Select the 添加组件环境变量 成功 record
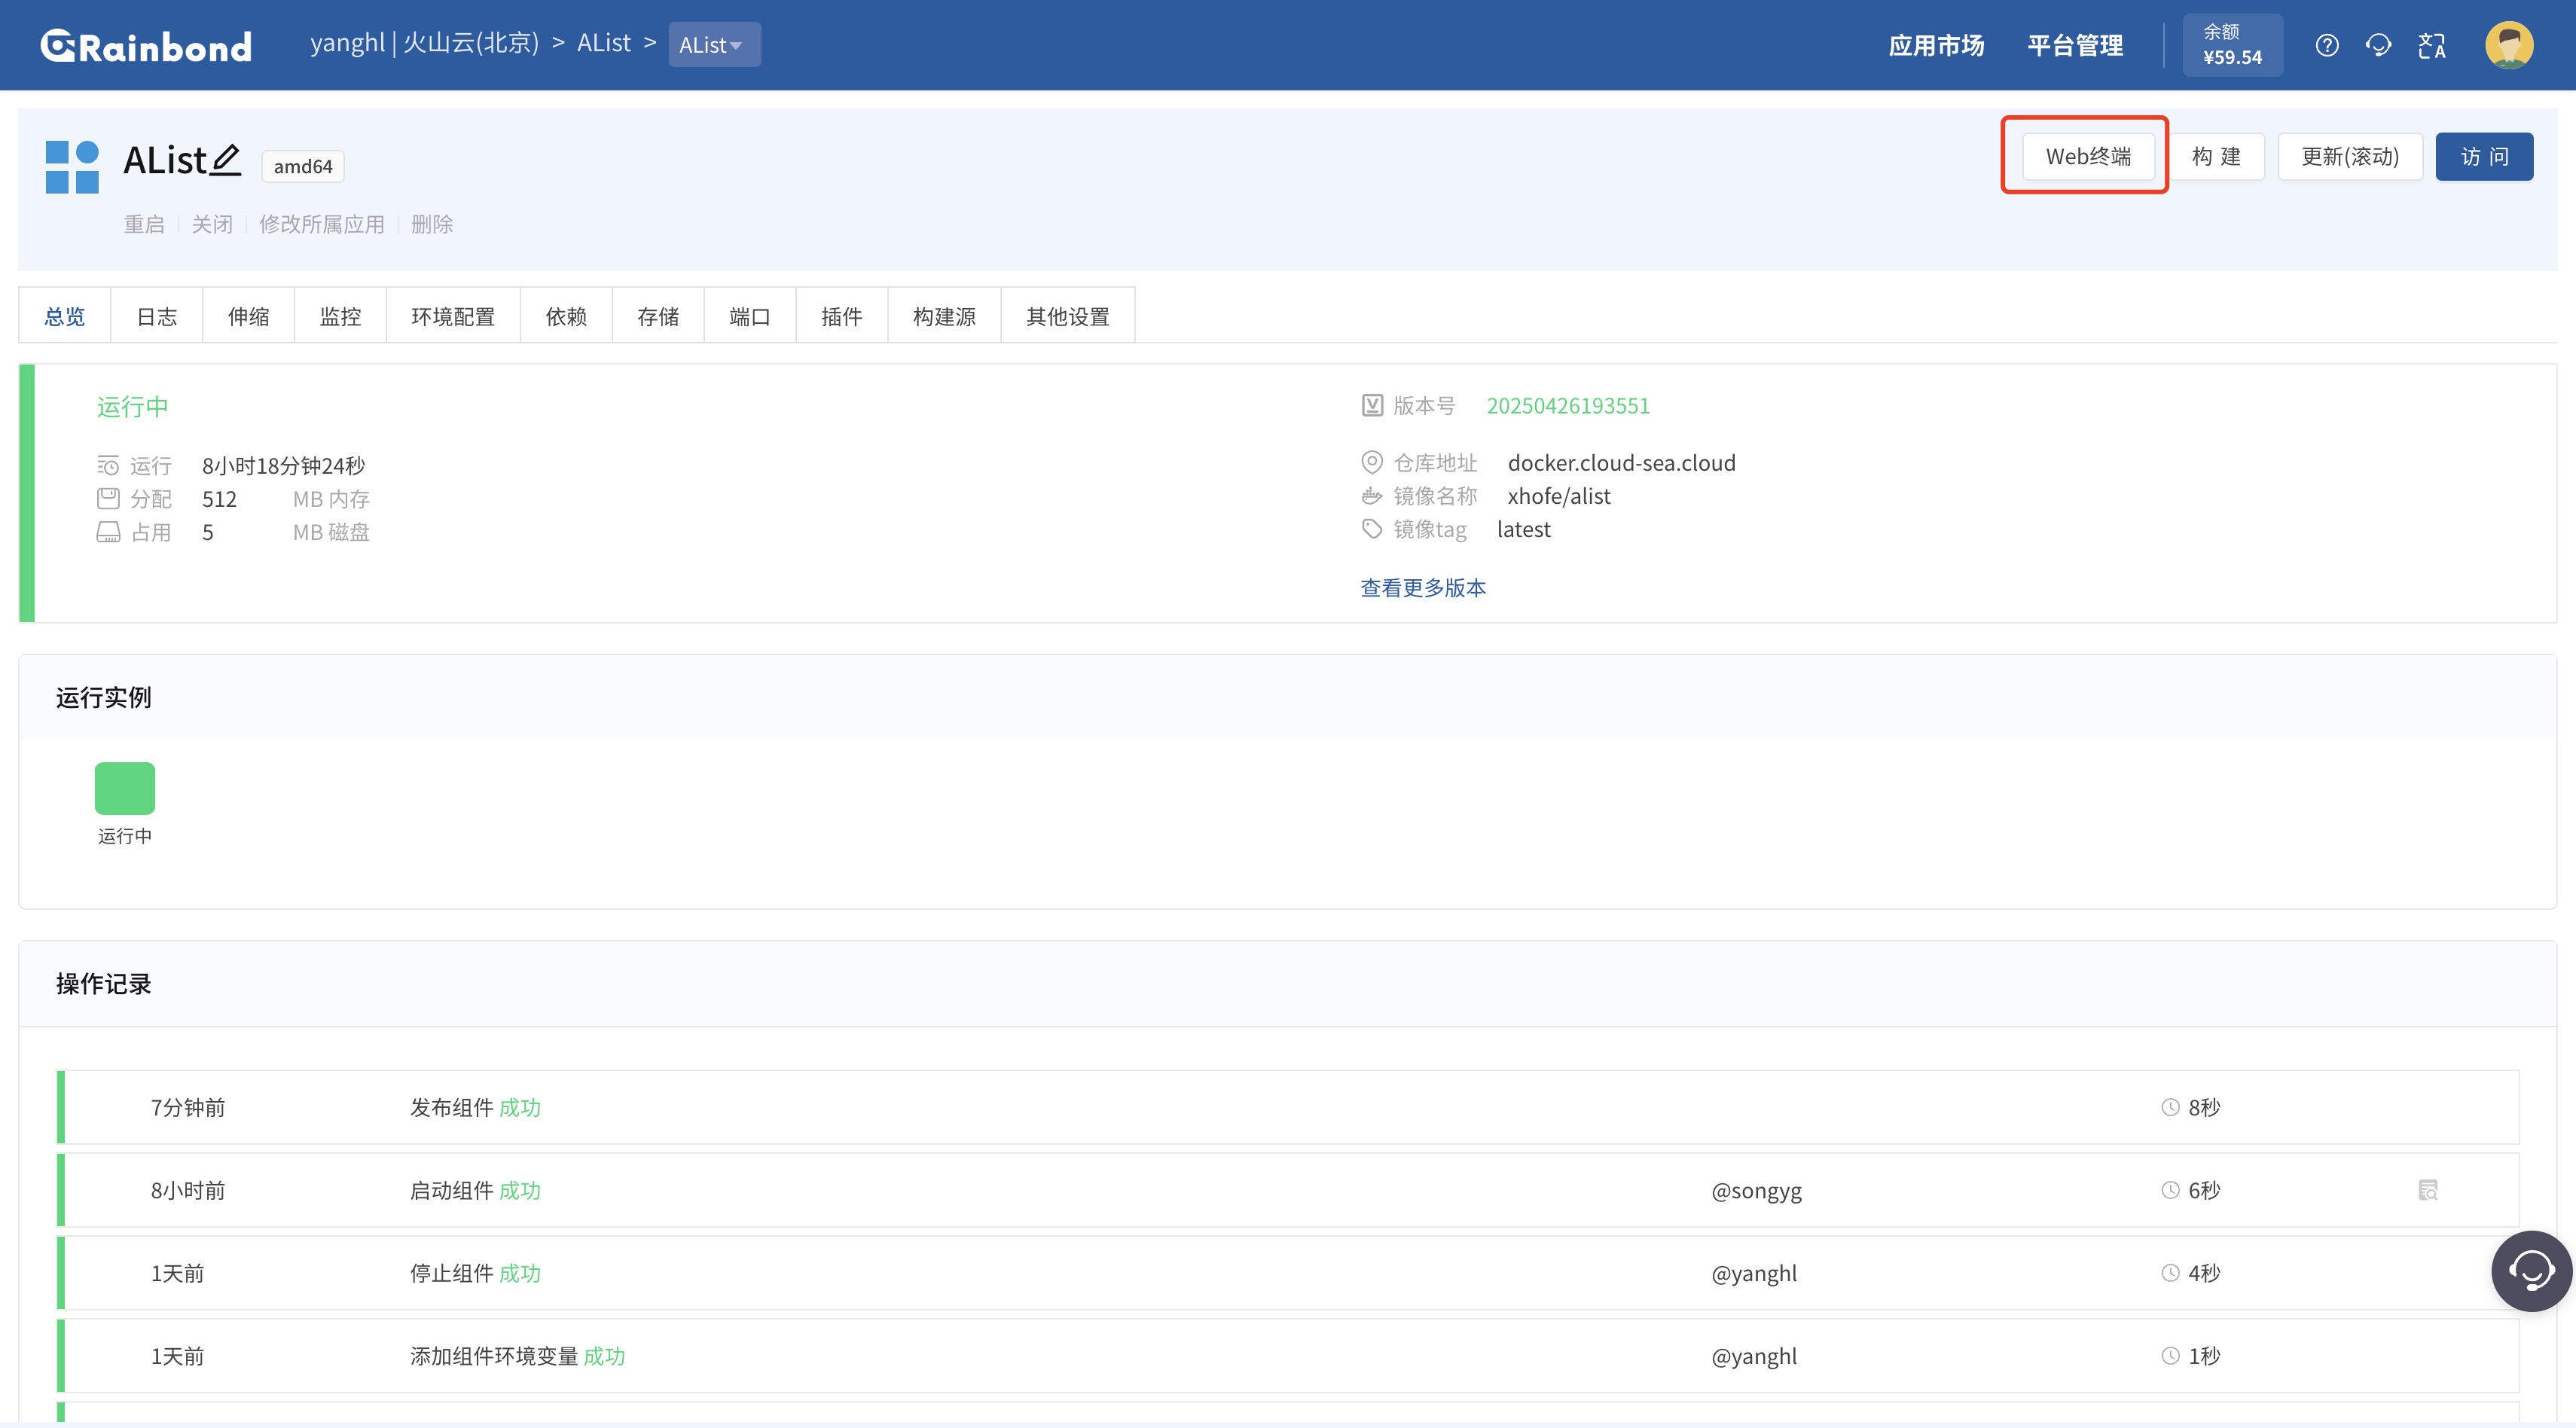Viewport: 2576px width, 1428px height. pos(1288,1356)
